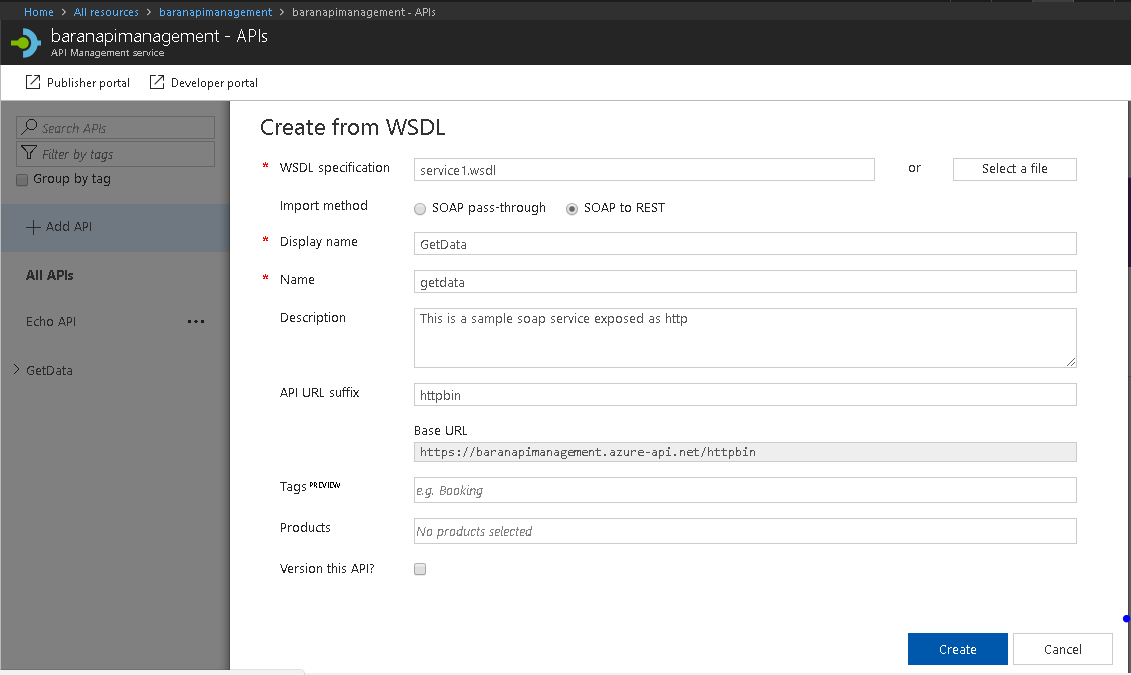Click the Description textarea resize handle
Viewport: 1131px width, 675px height.
[1071, 362]
